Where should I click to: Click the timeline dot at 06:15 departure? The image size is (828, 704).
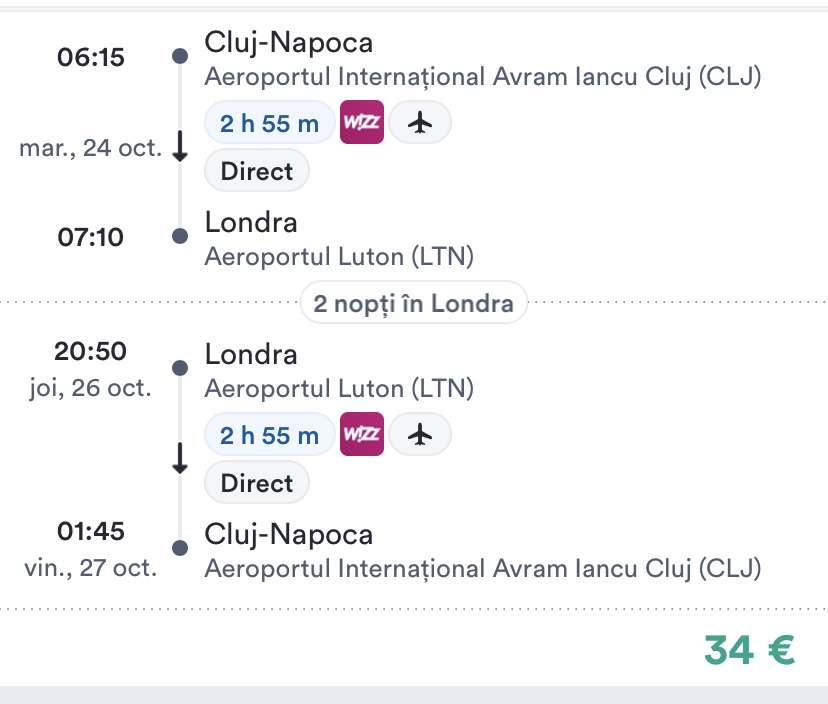(180, 56)
